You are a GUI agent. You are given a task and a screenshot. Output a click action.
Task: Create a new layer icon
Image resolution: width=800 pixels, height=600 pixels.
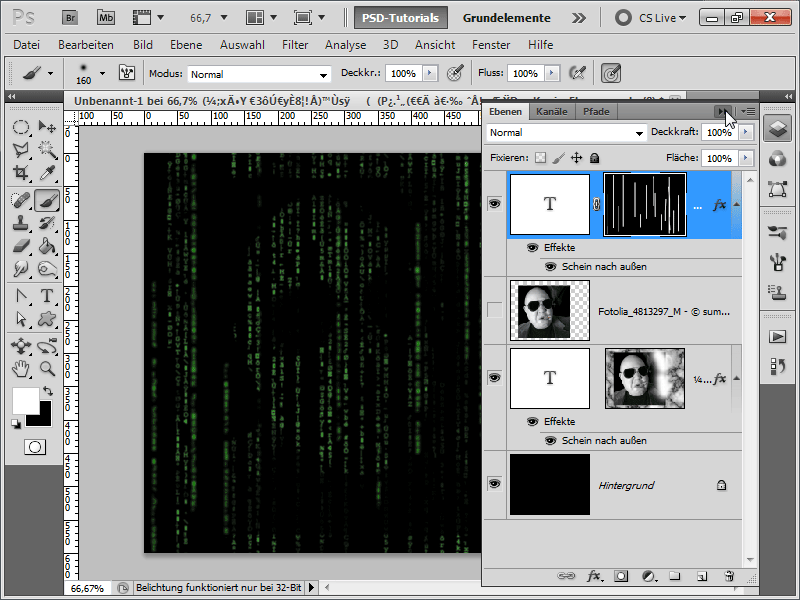coord(702,576)
